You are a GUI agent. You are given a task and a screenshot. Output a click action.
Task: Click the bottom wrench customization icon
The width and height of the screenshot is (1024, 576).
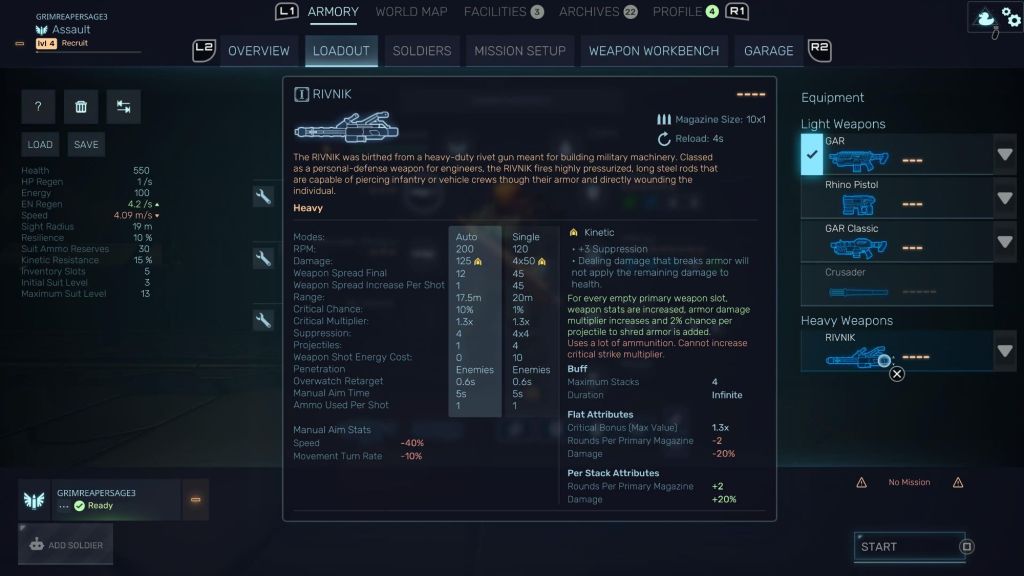tap(263, 319)
